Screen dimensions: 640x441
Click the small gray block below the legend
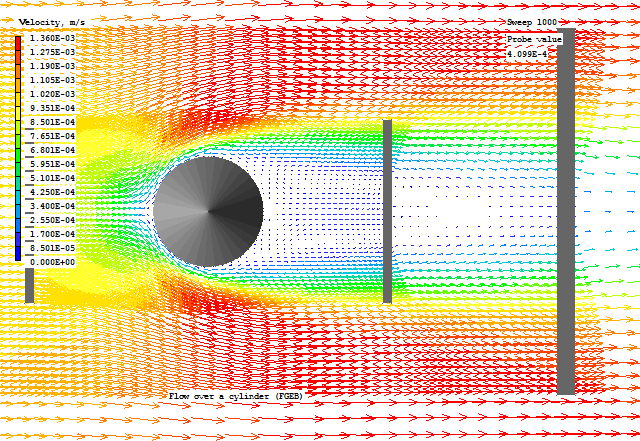point(29,285)
